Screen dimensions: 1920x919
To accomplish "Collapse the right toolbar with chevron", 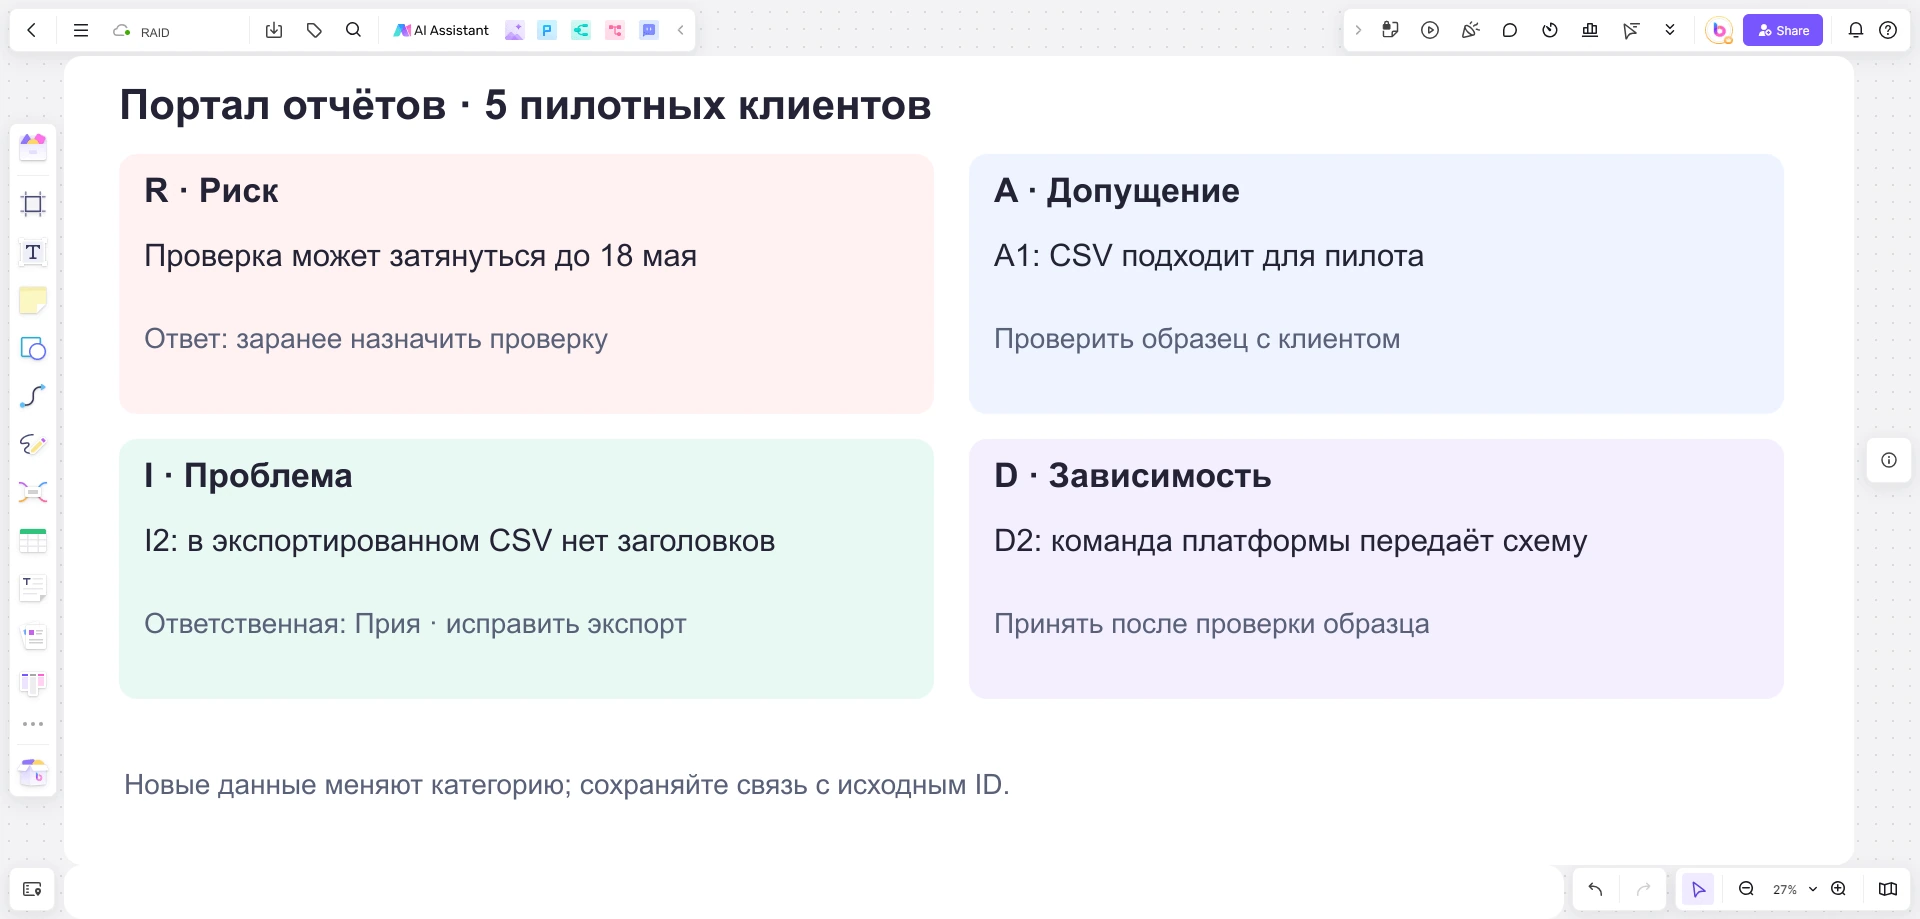I will click(x=1358, y=30).
